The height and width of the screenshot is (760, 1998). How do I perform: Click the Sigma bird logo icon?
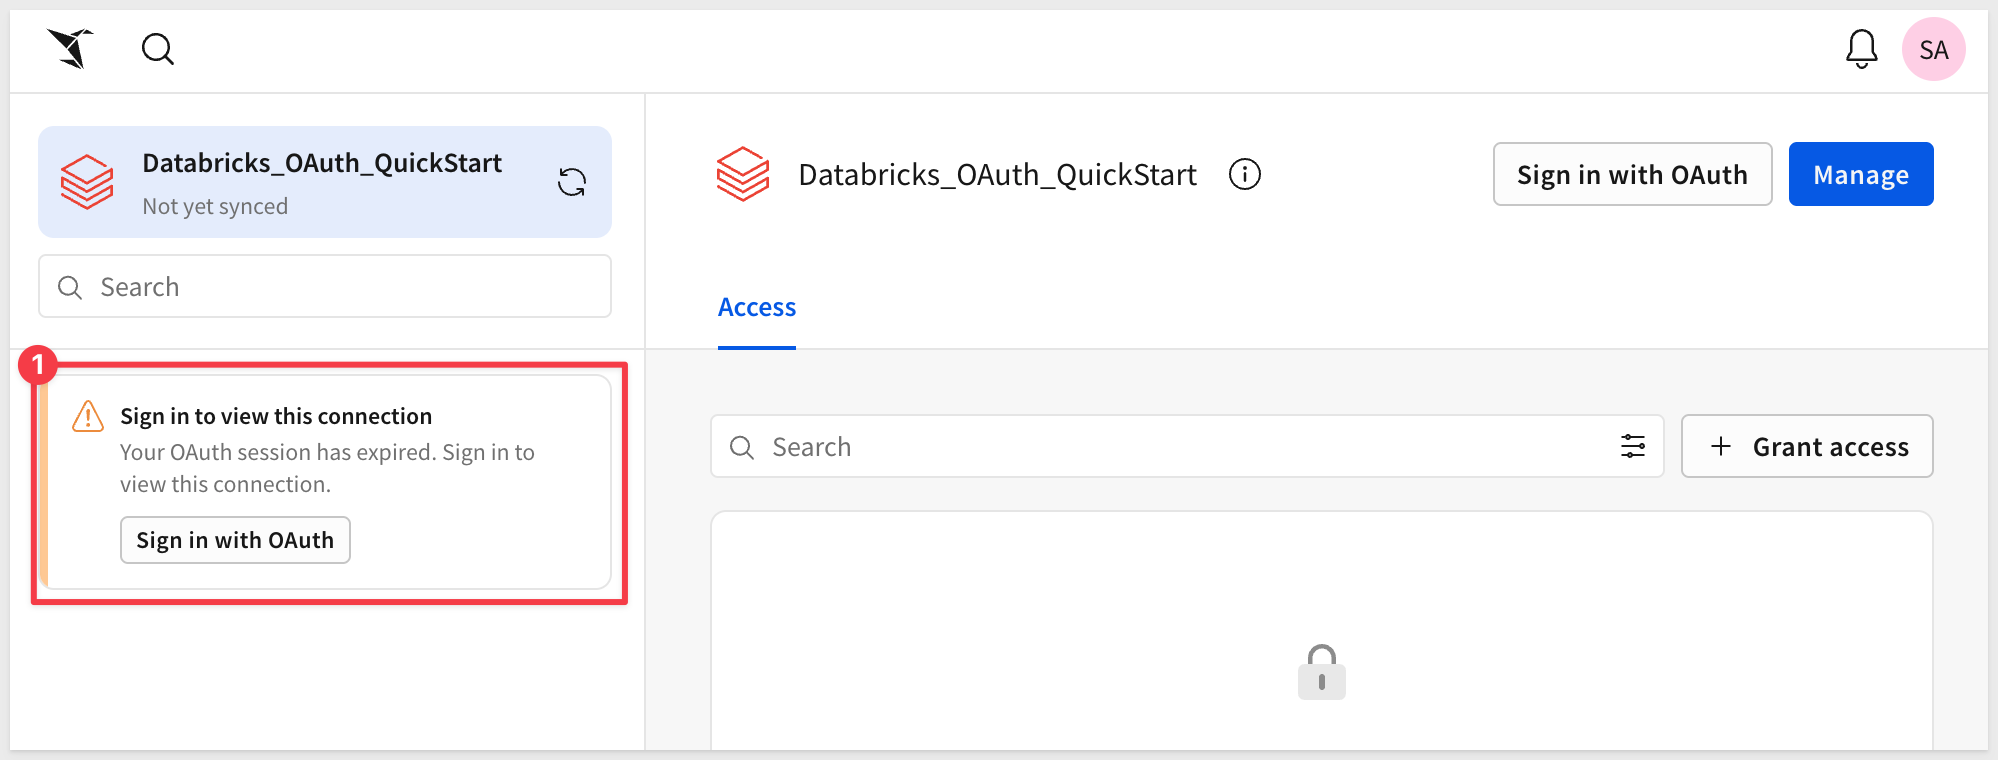(70, 48)
